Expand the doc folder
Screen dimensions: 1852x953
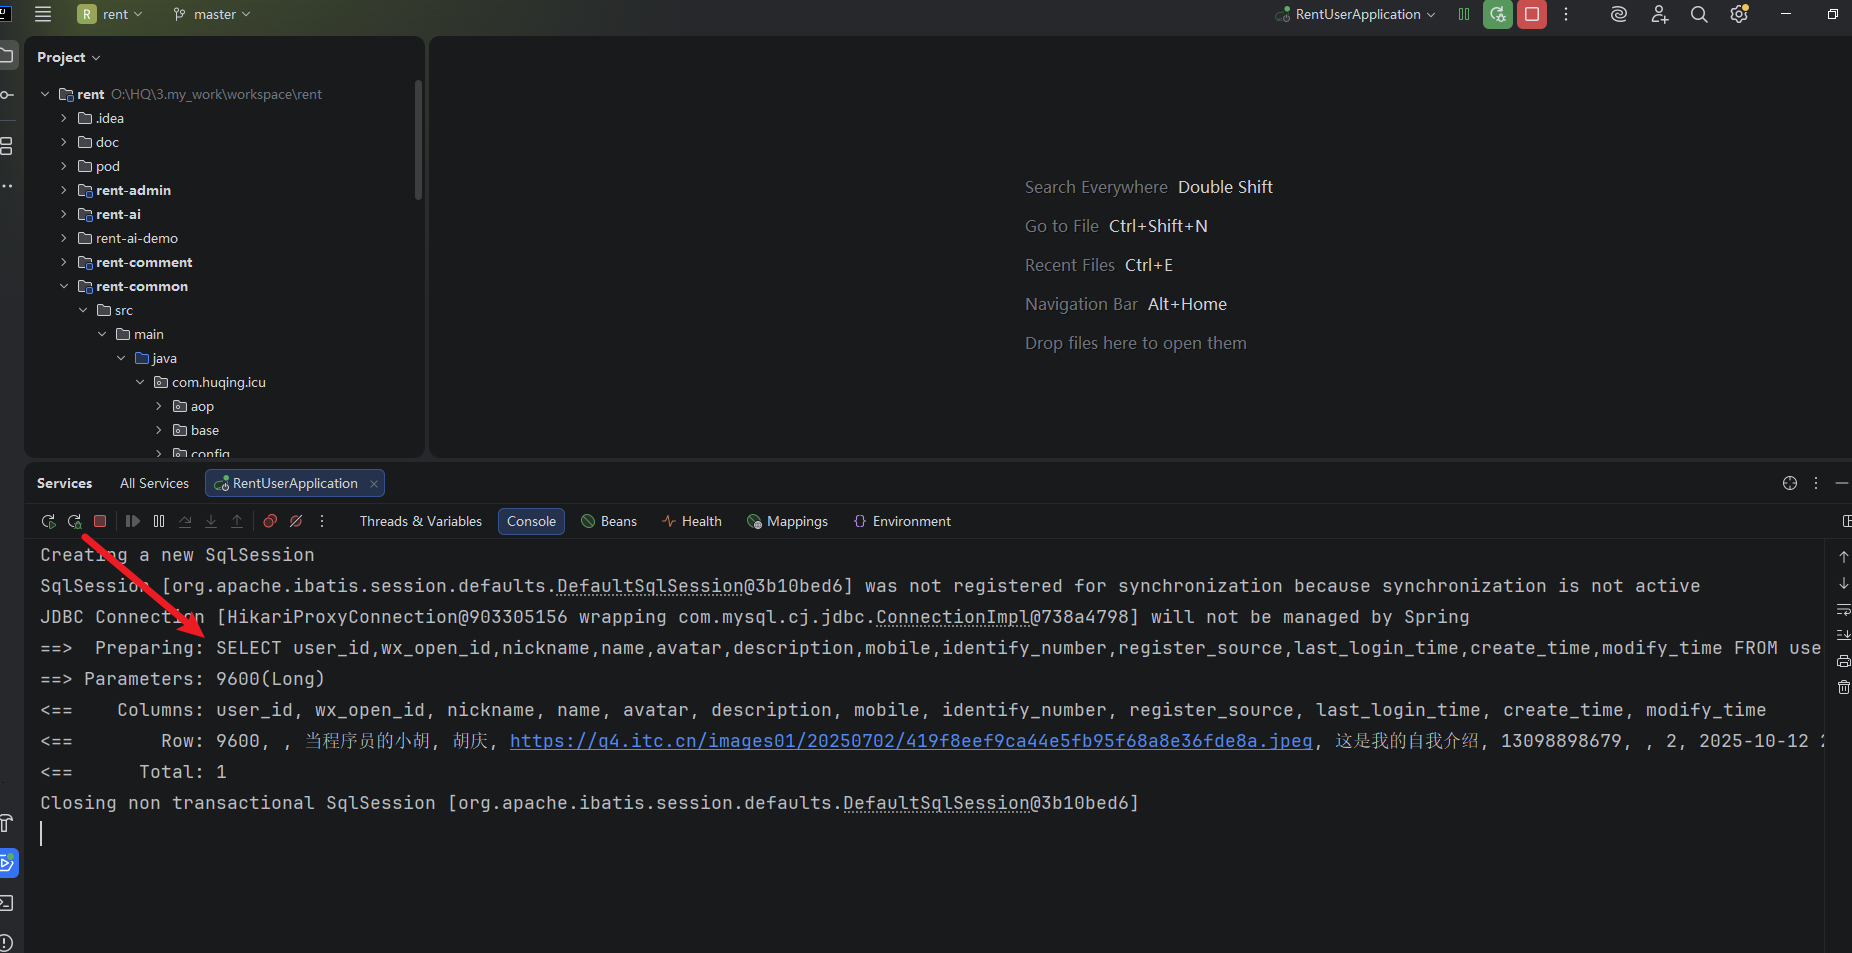click(x=64, y=142)
